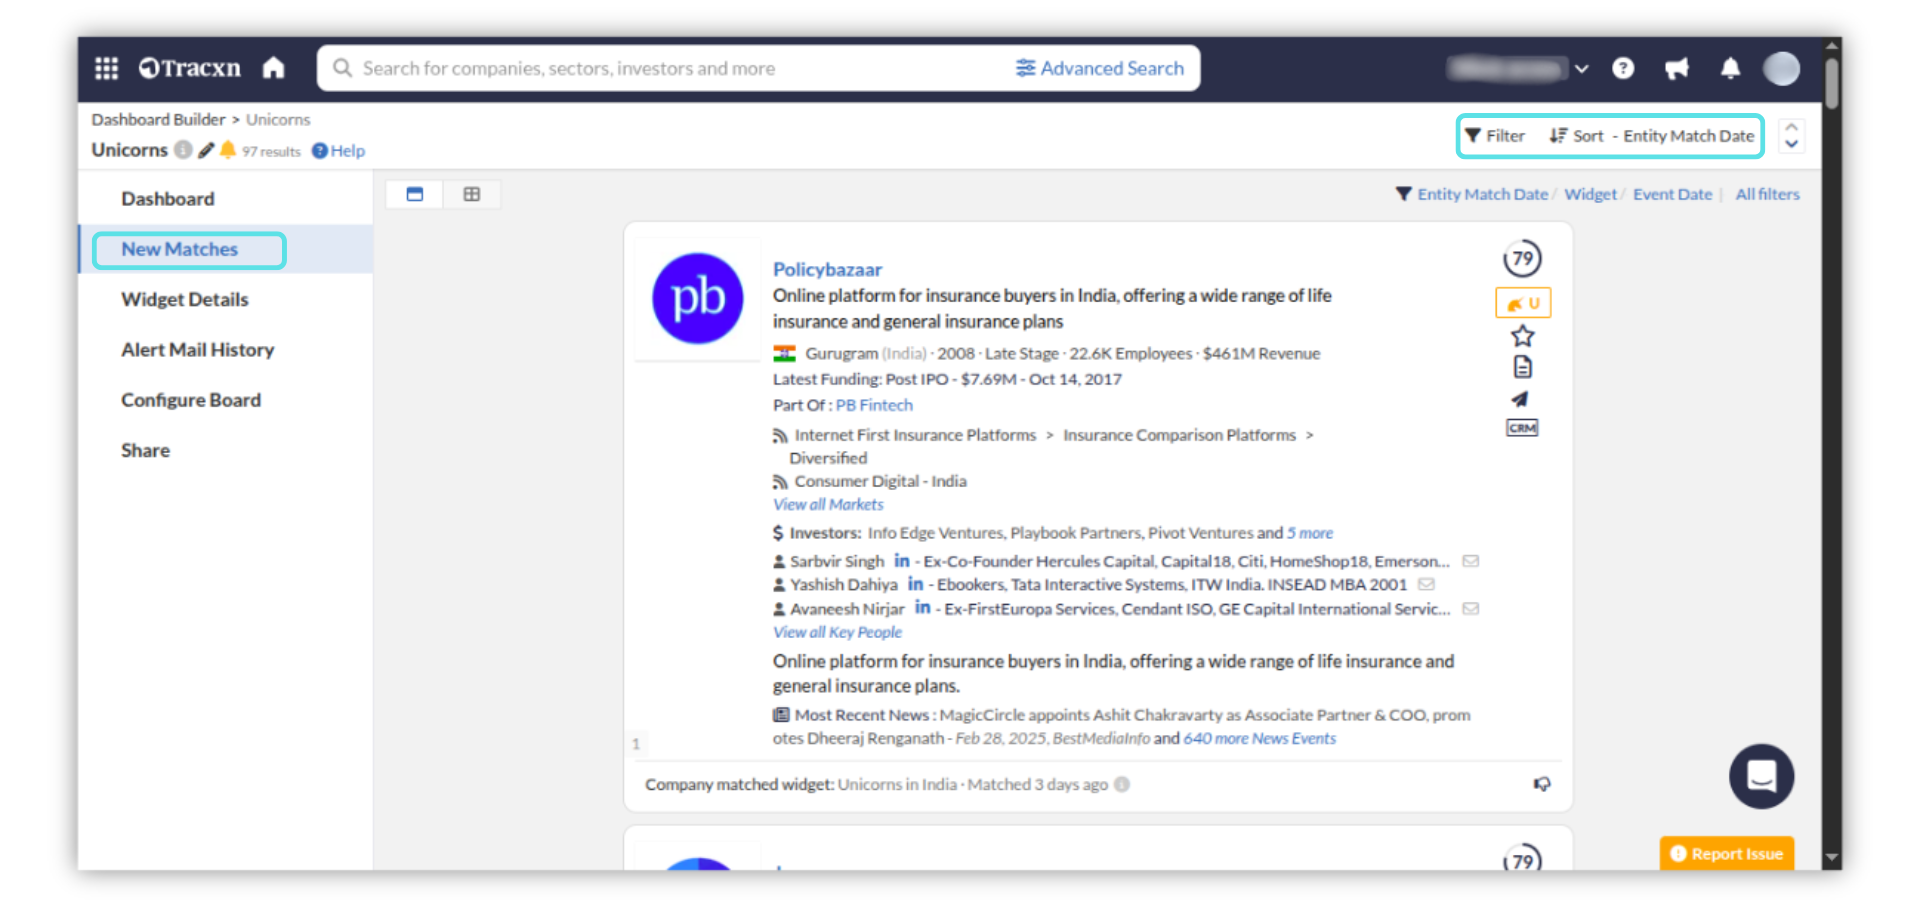The image size is (1920, 917).
Task: Add Policybazaar to CRM
Action: click(1522, 428)
